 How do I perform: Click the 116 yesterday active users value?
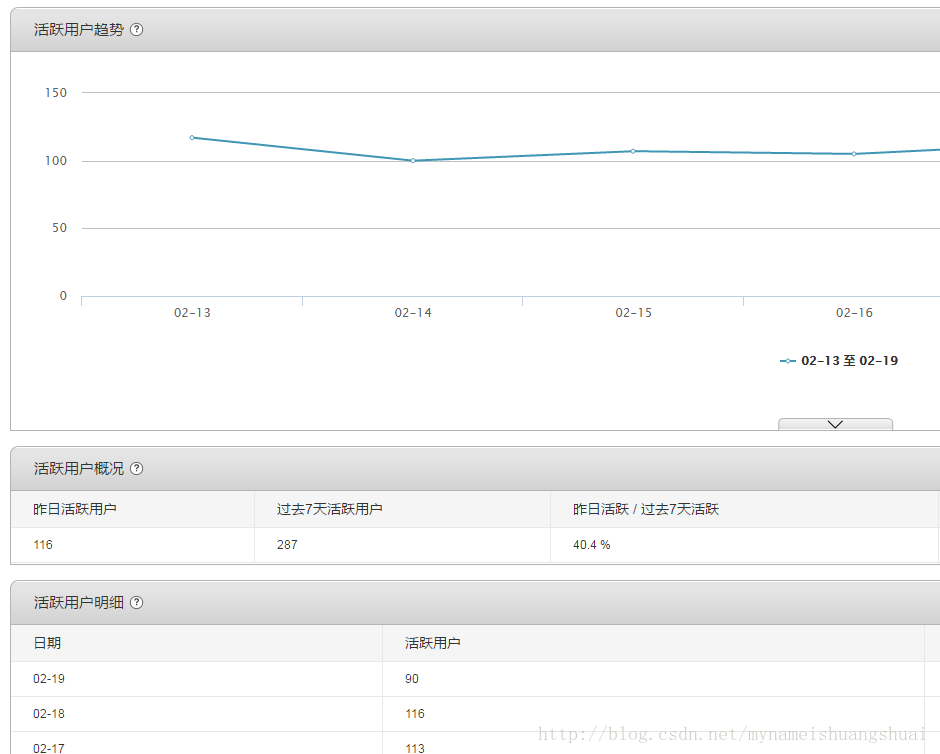tap(43, 545)
